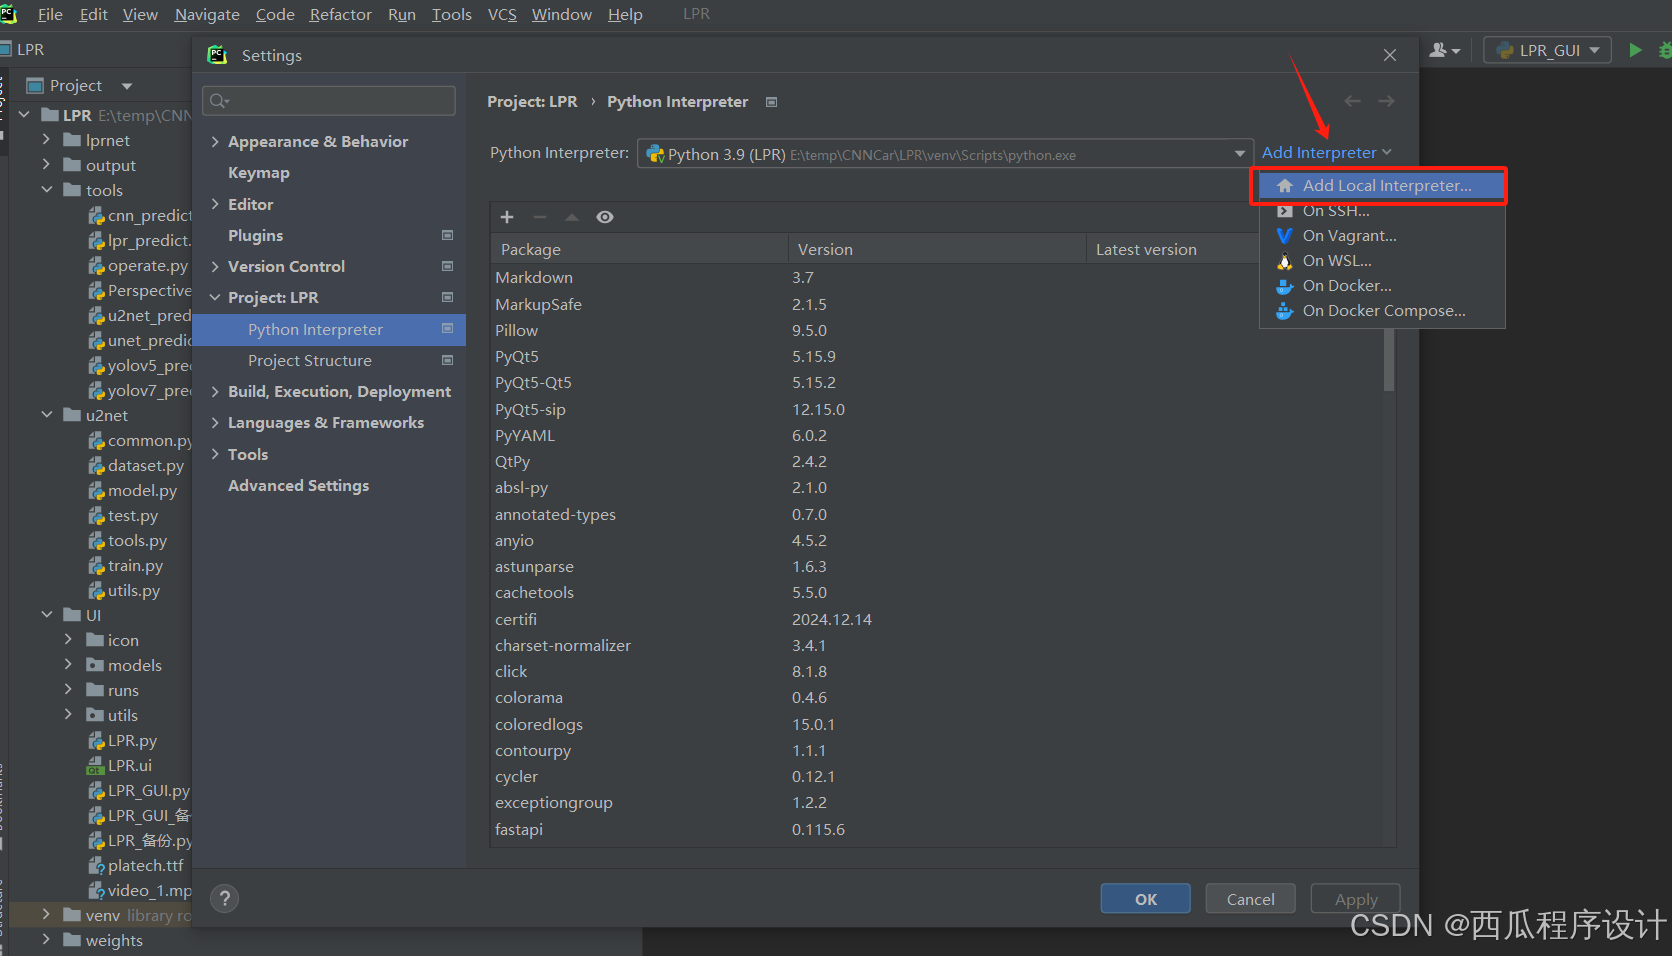Click the green Run button
Screen dimensions: 1672x956
[x=1635, y=50]
